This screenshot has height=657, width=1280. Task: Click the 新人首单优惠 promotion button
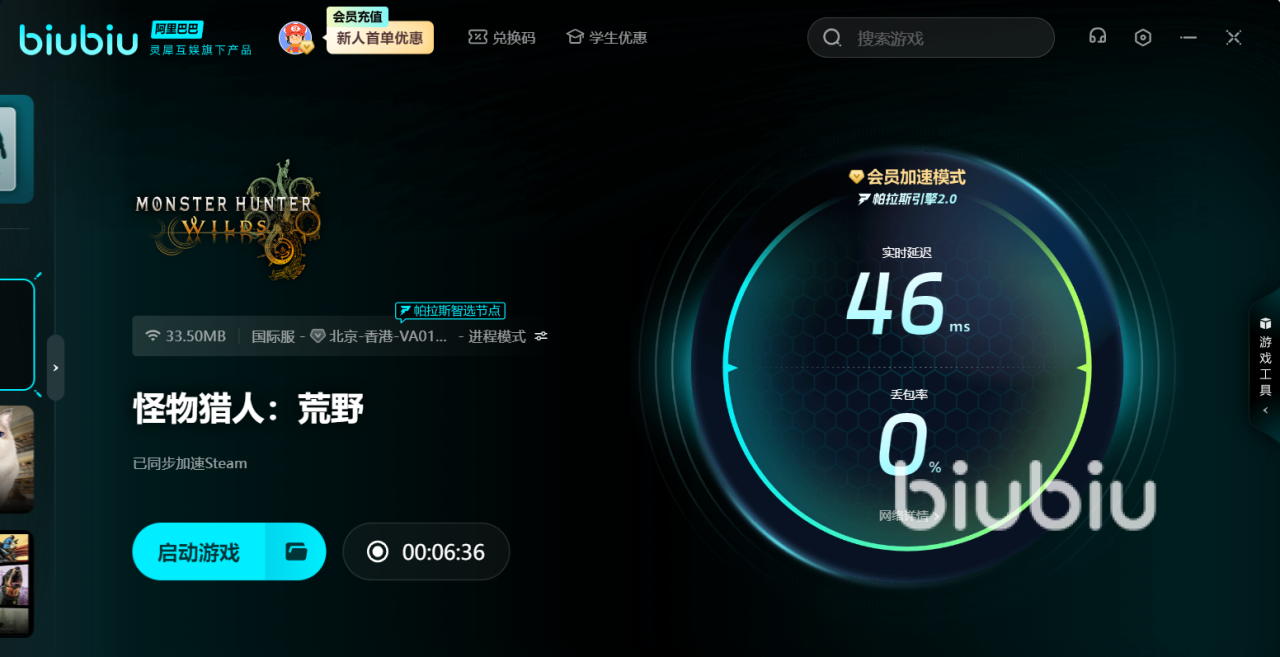380,38
